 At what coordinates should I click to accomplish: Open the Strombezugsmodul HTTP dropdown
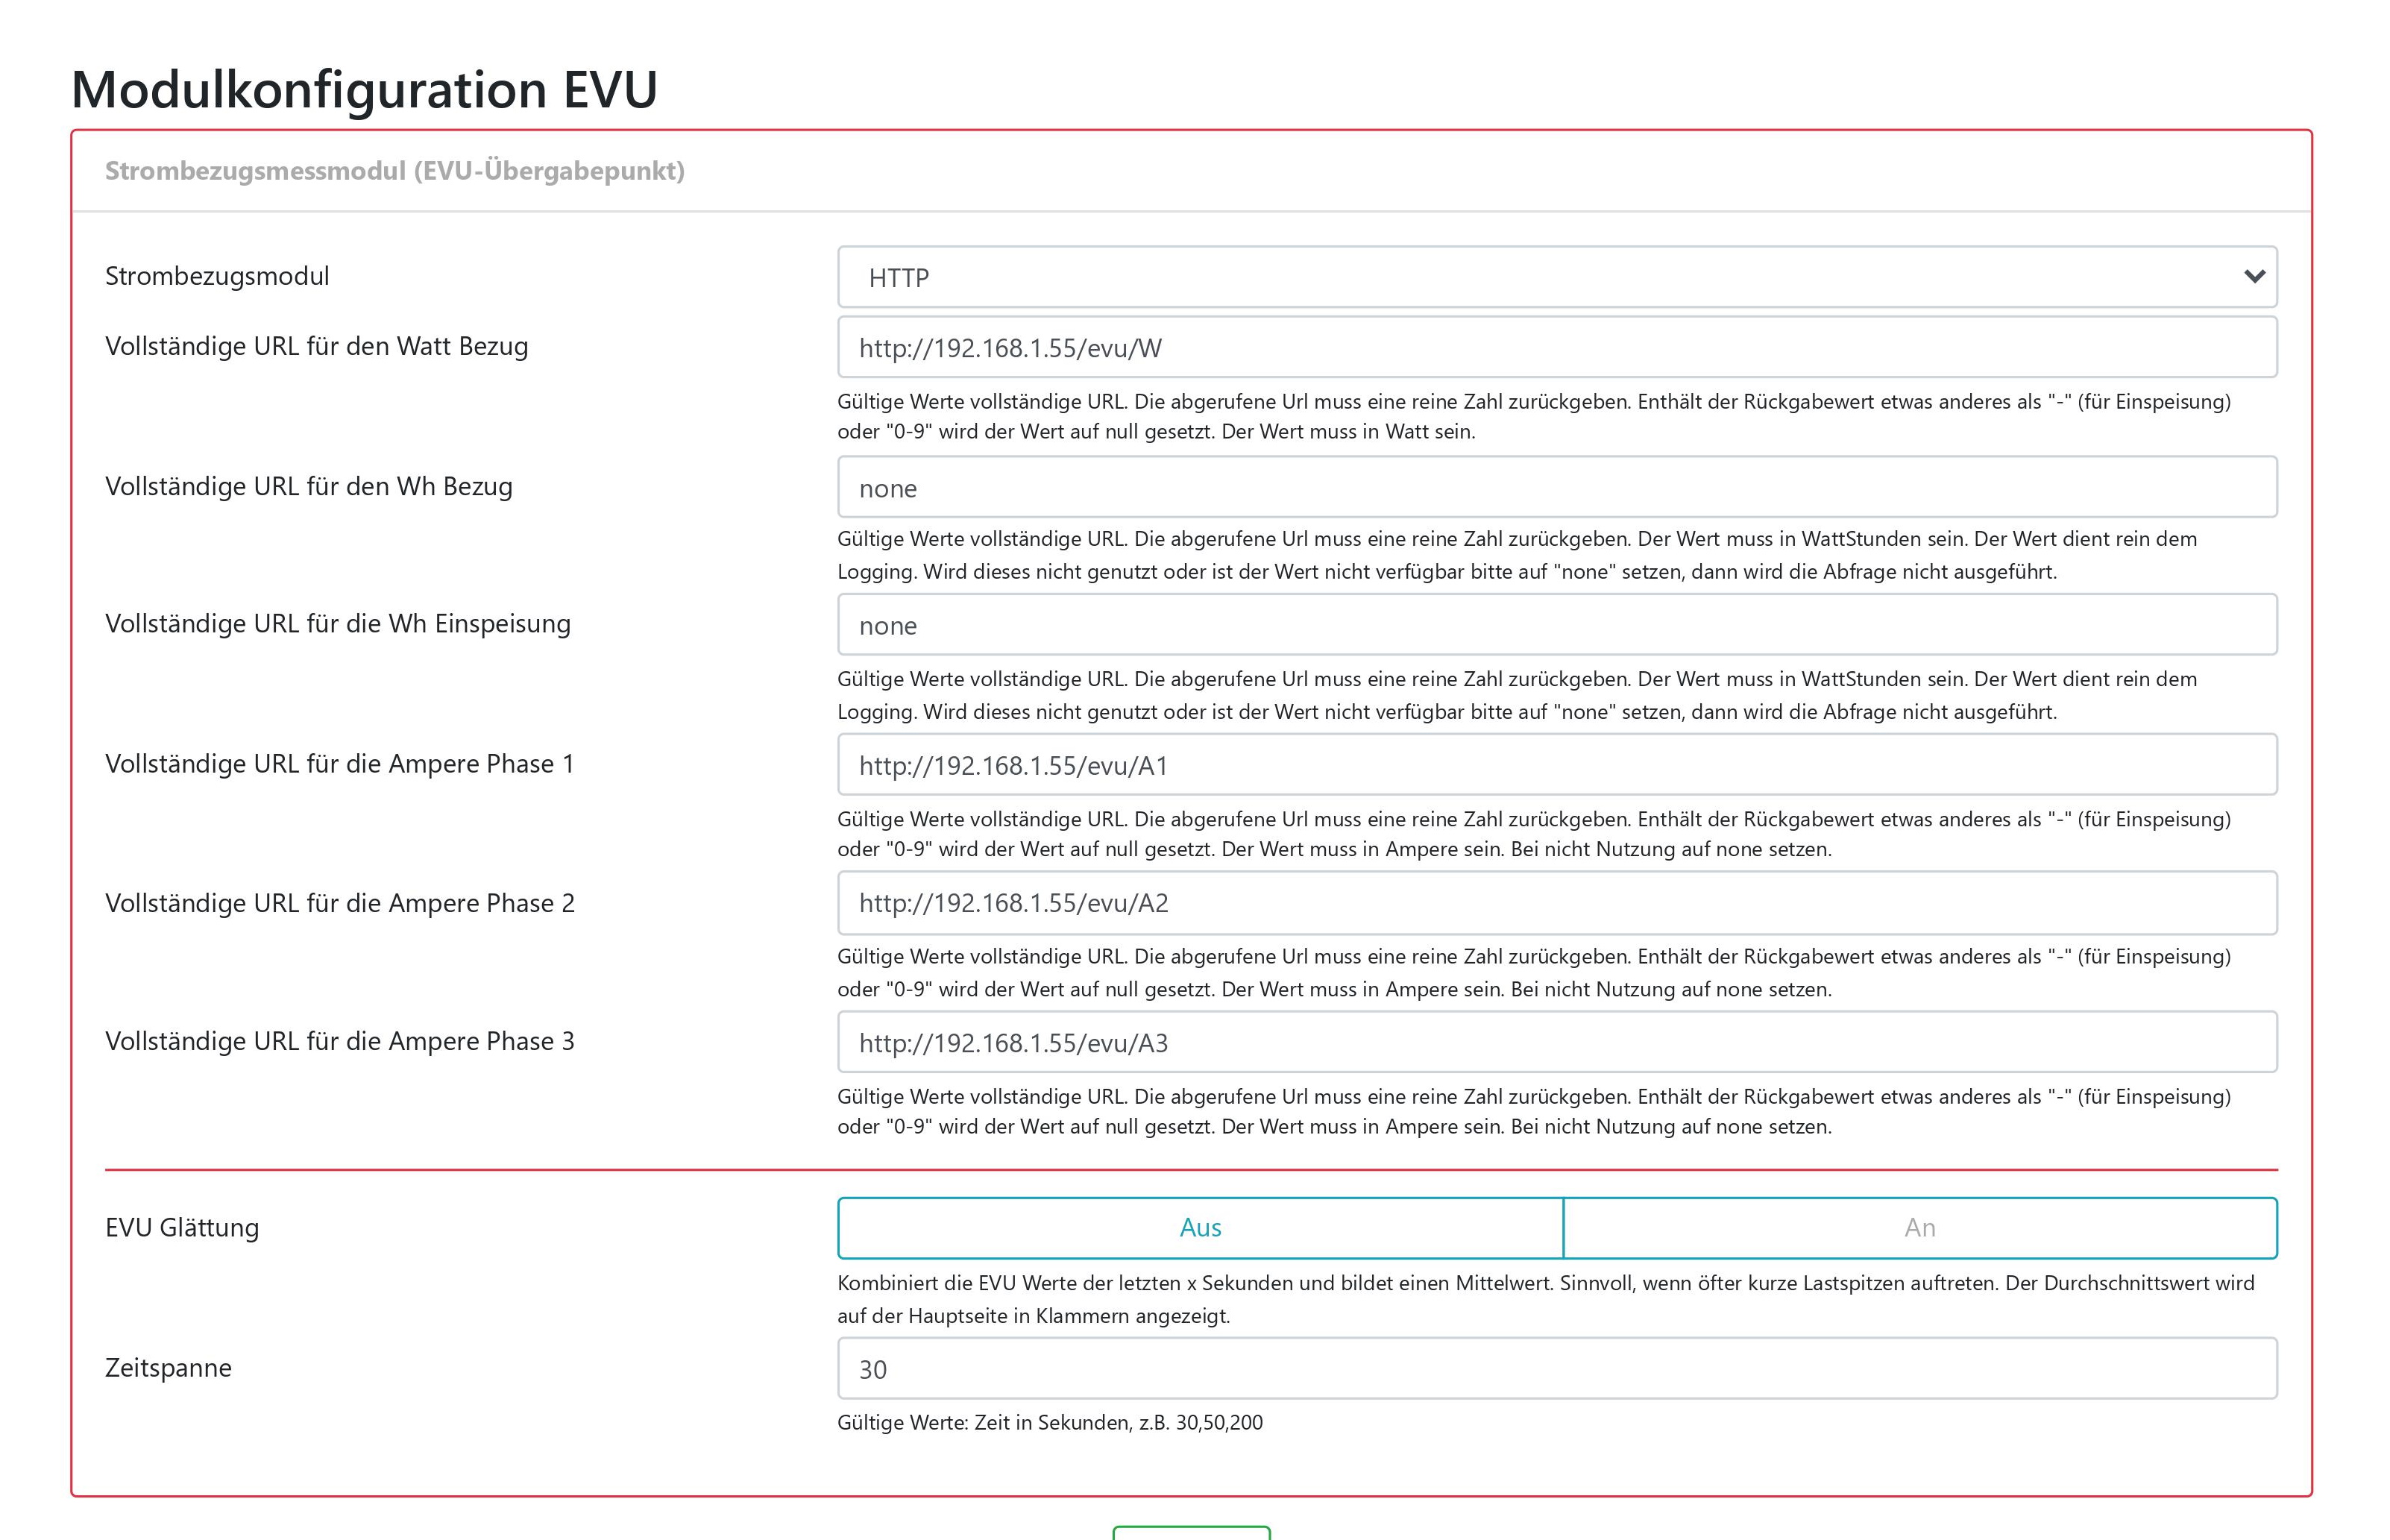click(1540, 277)
